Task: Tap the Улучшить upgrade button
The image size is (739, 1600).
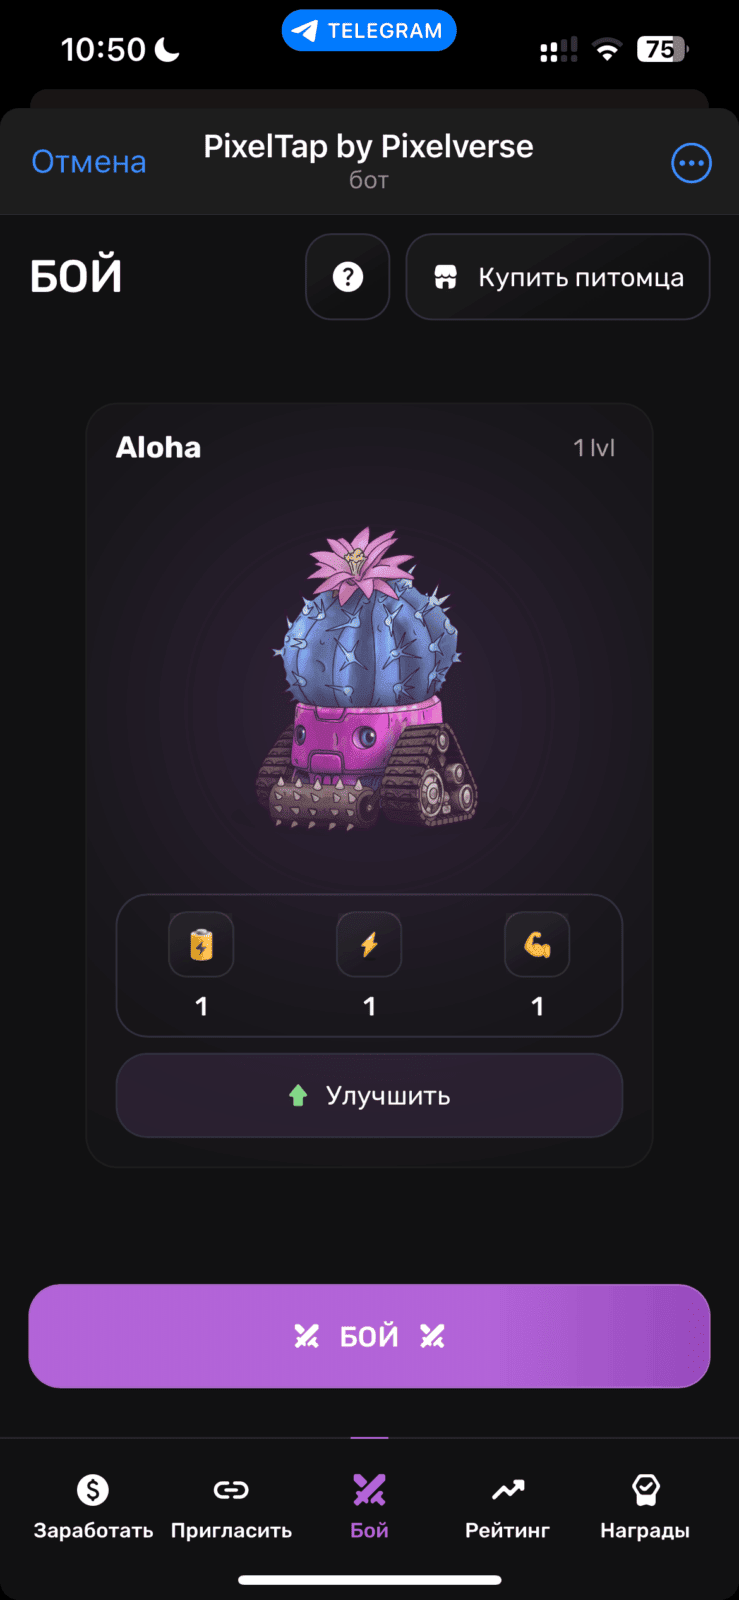Action: (369, 1096)
